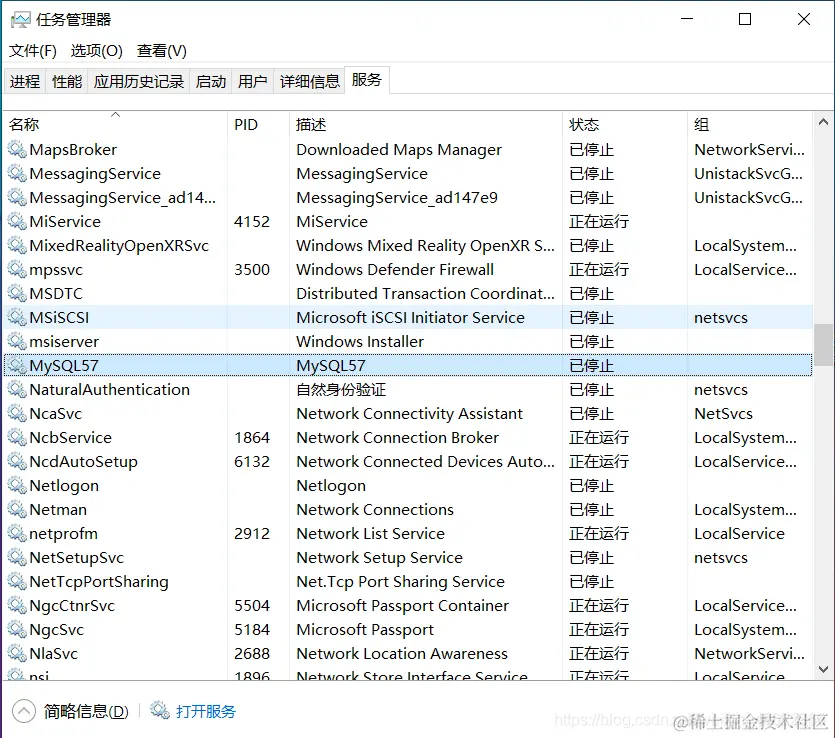Click the 已停止 status in MySQL57 row

pyautogui.click(x=591, y=365)
